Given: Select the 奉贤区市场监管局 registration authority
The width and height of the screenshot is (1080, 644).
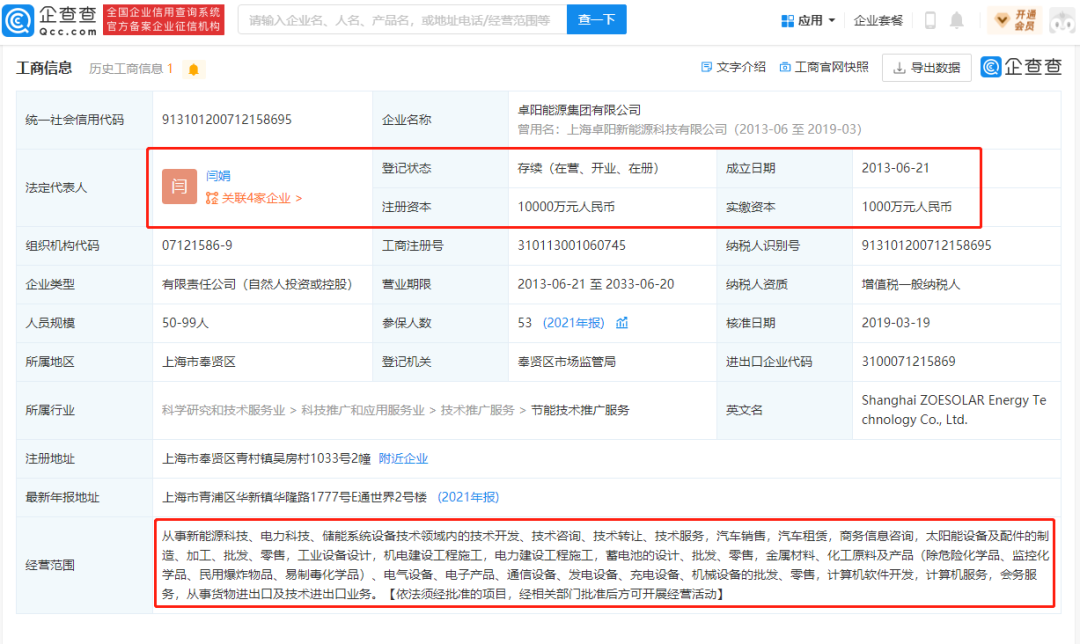Looking at the screenshot, I should pyautogui.click(x=566, y=362).
